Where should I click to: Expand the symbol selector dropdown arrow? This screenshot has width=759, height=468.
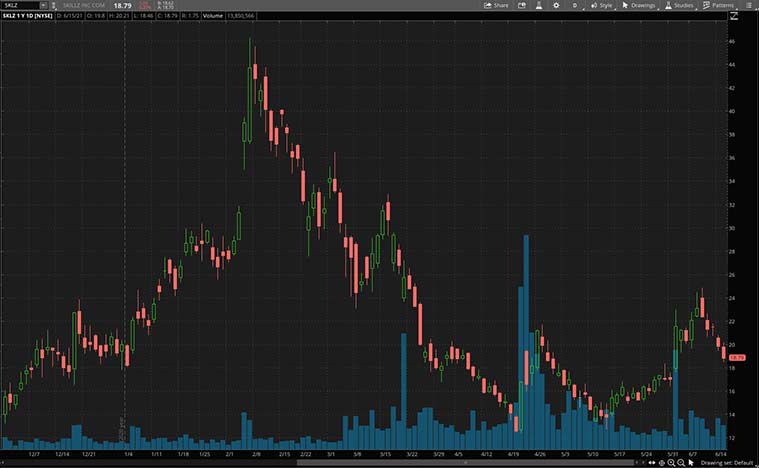pyautogui.click(x=42, y=5)
